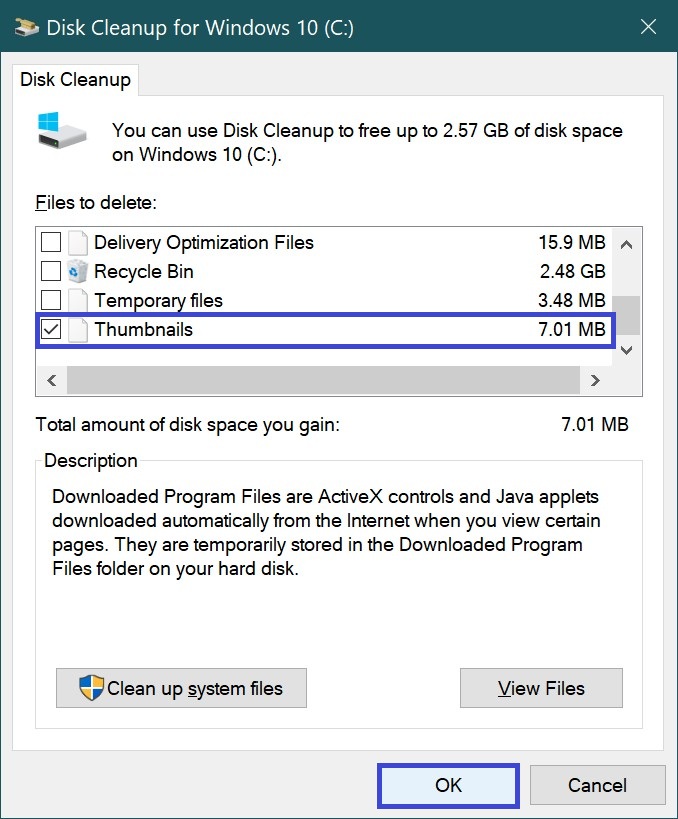Check the Recycle Bin checkbox

coord(51,271)
